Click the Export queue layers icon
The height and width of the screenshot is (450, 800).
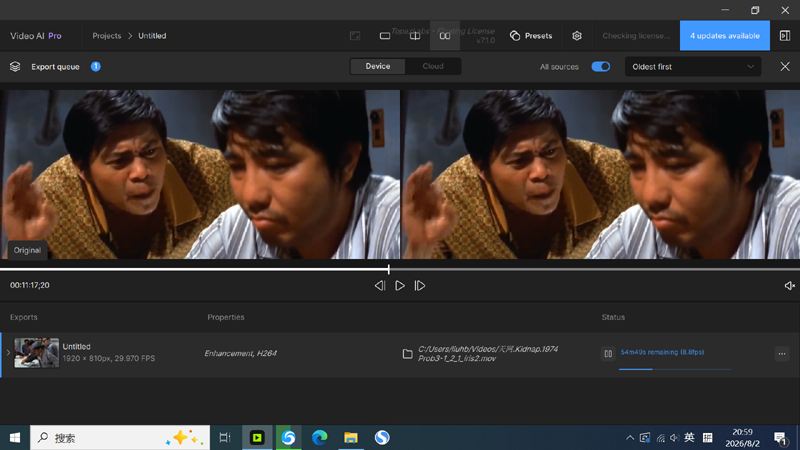point(15,67)
